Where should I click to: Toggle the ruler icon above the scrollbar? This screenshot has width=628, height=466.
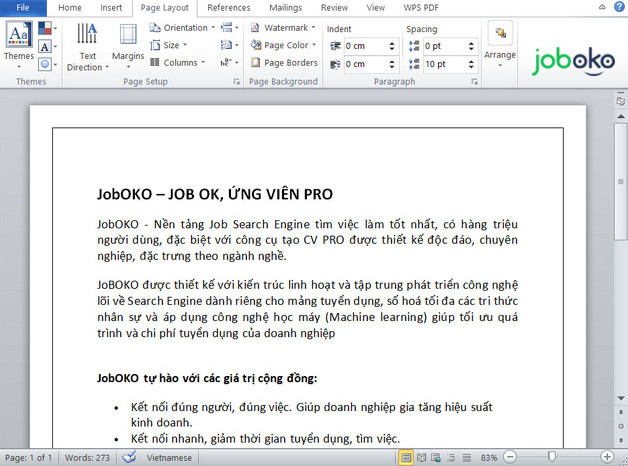(621, 101)
